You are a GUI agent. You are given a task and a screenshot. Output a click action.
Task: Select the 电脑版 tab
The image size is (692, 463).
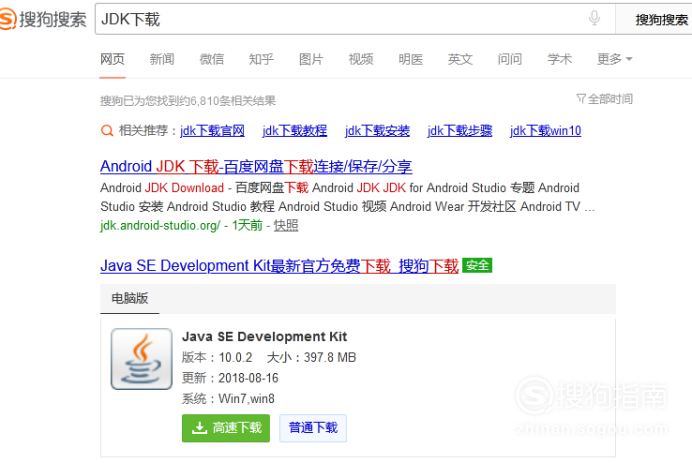130,298
